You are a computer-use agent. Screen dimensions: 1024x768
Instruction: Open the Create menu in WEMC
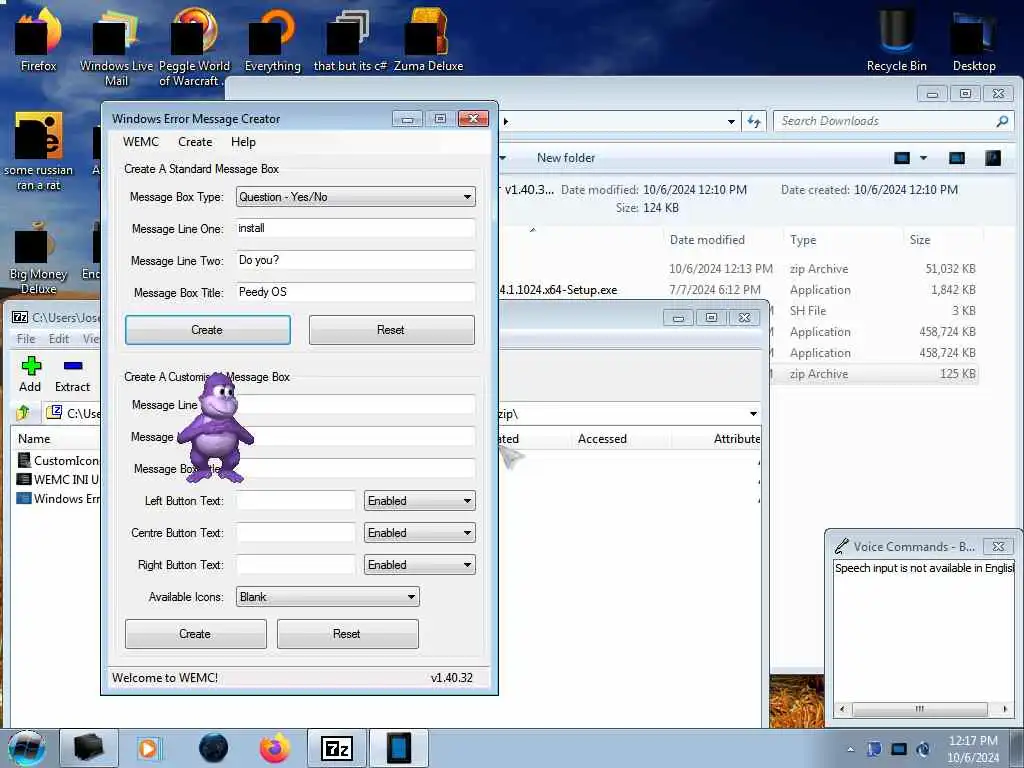click(x=195, y=142)
